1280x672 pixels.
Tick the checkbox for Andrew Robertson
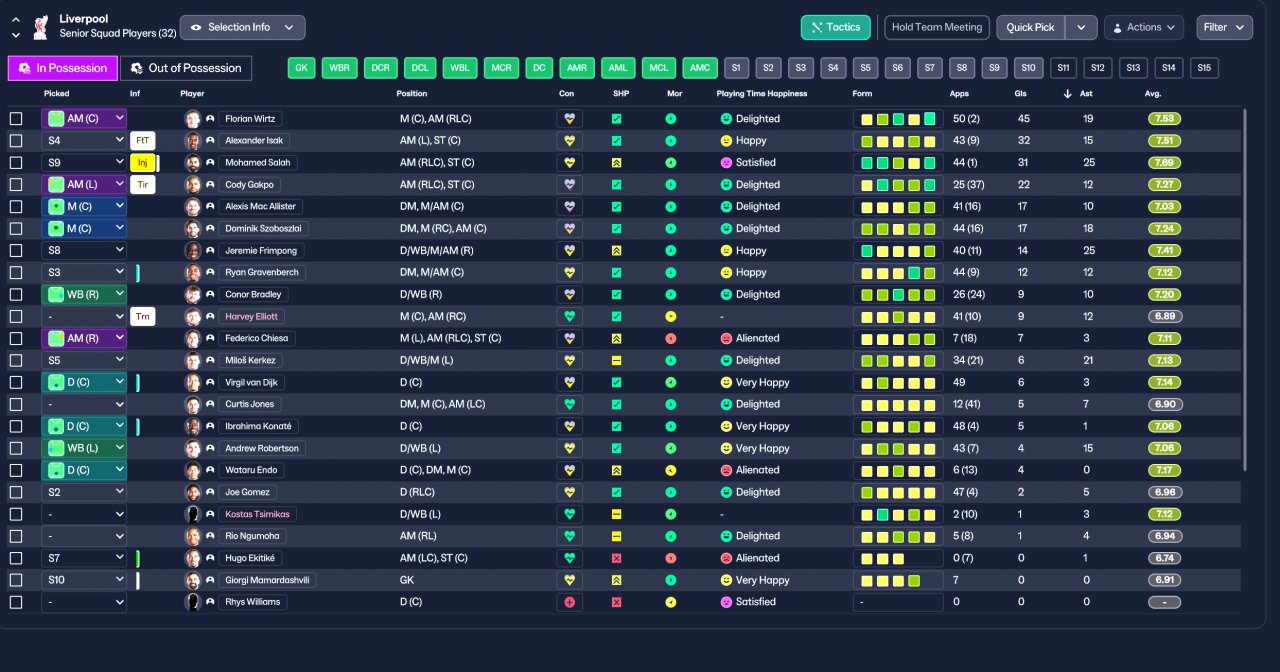click(16, 448)
